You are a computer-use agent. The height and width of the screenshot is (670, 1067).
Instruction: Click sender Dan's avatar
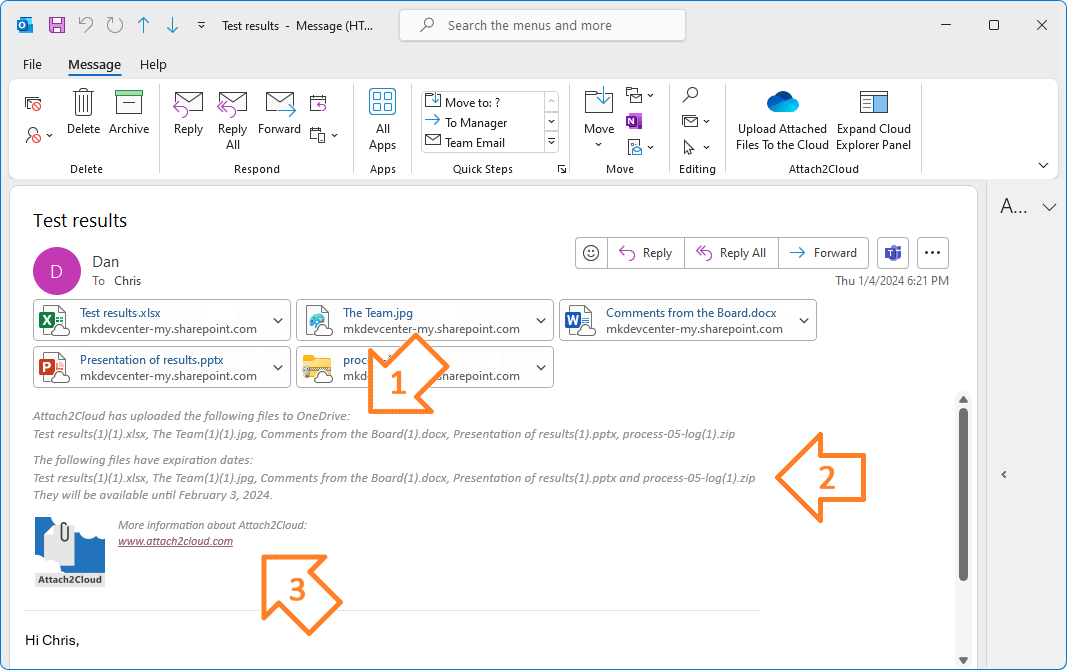click(x=57, y=271)
